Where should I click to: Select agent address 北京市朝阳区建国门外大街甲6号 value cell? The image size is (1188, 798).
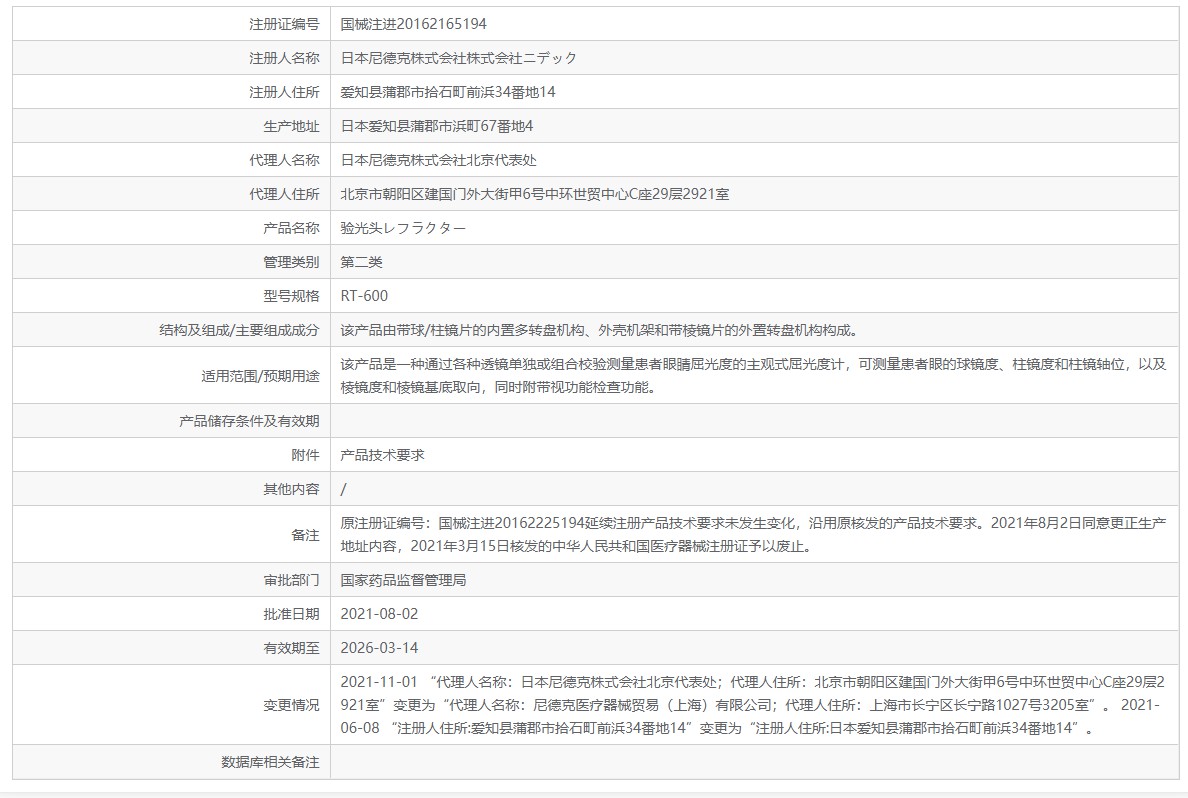click(755, 195)
